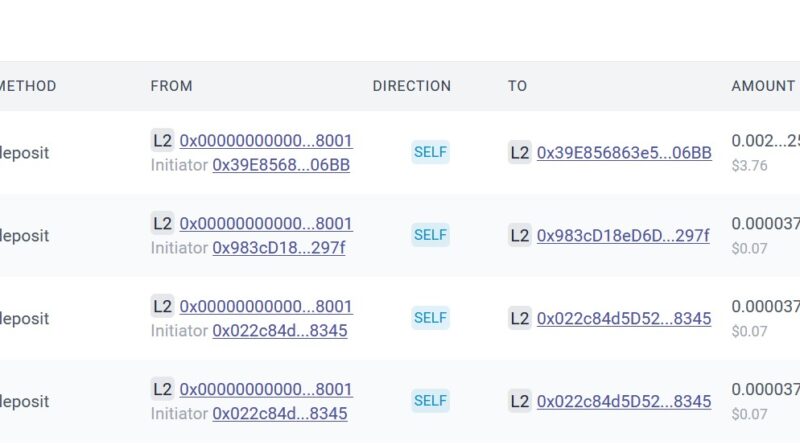Click the 0.000037 amount in the 0x983cD18 row
This screenshot has width=800, height=445.
(765, 224)
